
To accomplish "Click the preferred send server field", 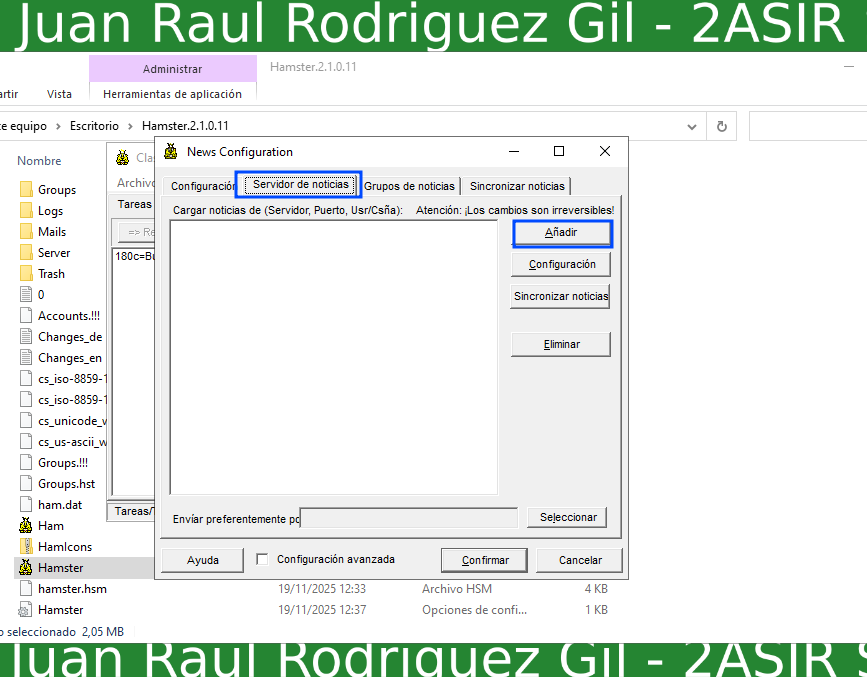I will [x=409, y=518].
